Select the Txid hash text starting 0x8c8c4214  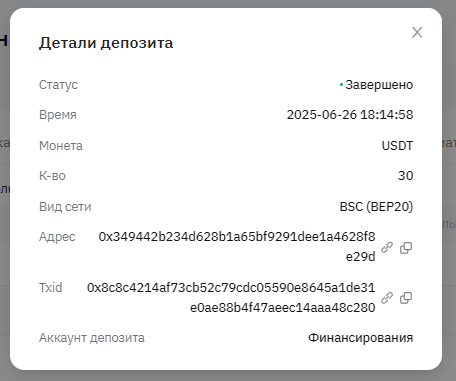pos(231,297)
